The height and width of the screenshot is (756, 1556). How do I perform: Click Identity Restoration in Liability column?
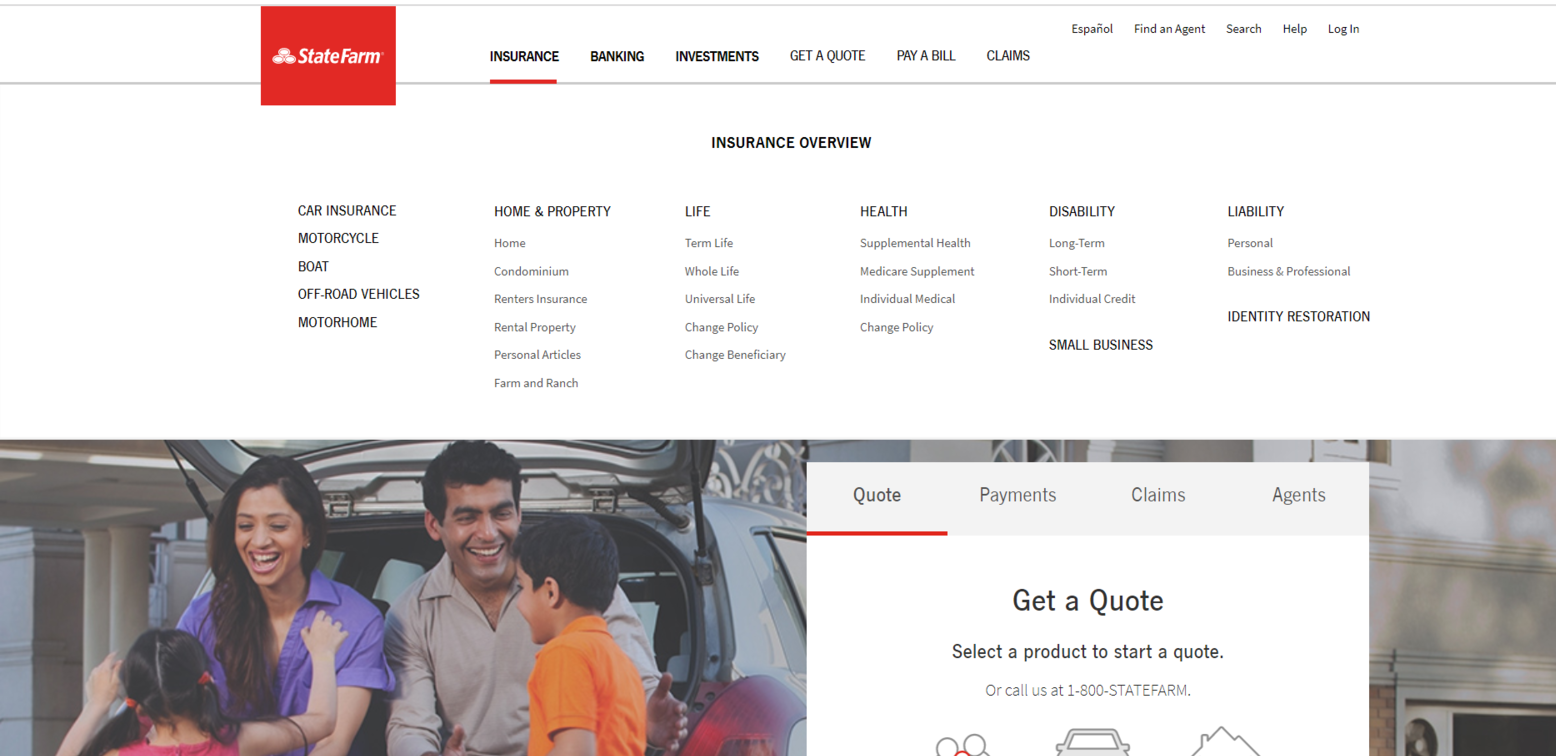pos(1298,317)
